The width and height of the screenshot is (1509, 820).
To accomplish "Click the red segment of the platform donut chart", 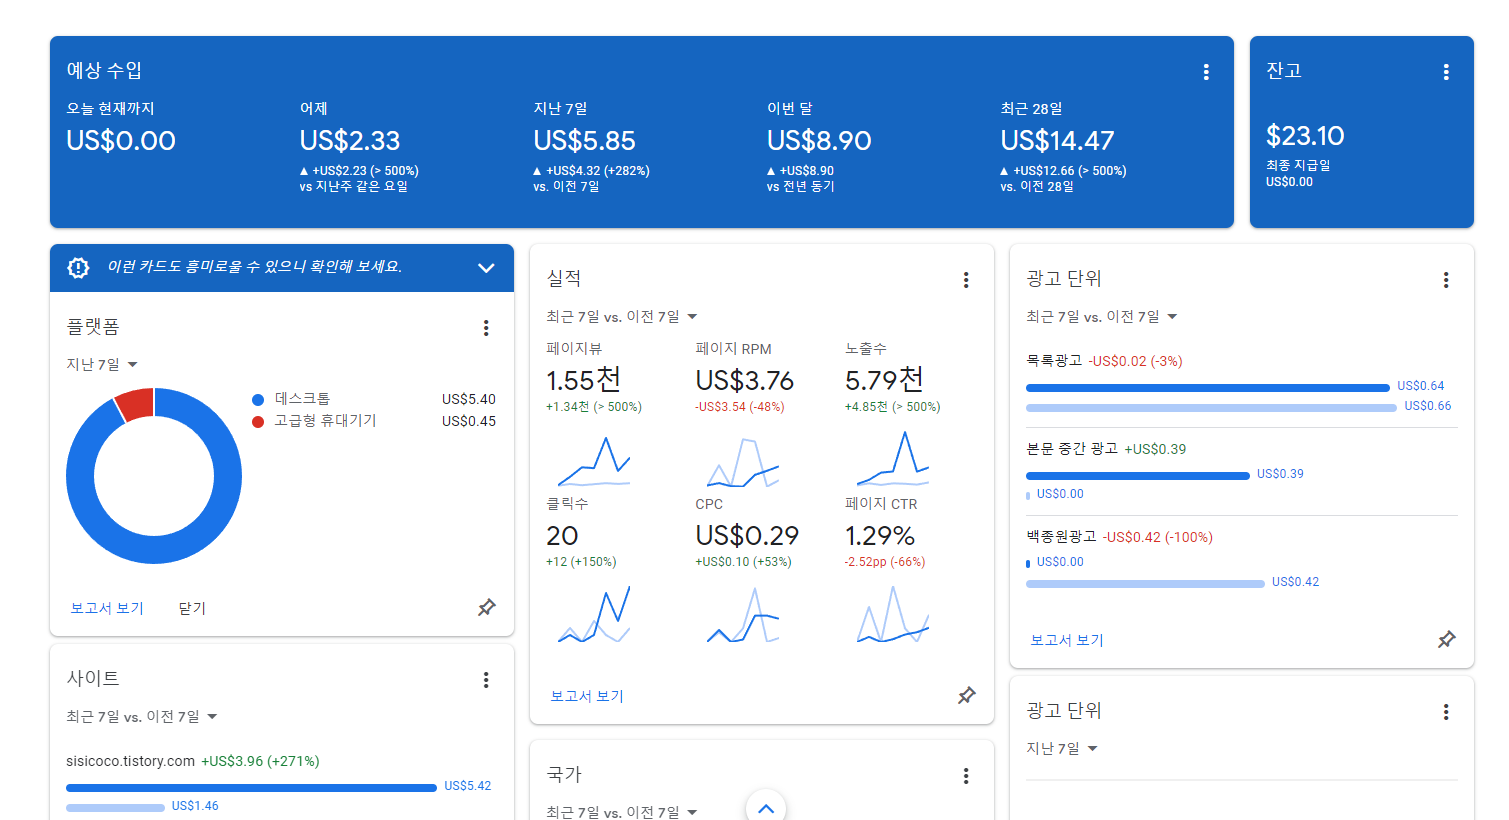I will [x=136, y=403].
